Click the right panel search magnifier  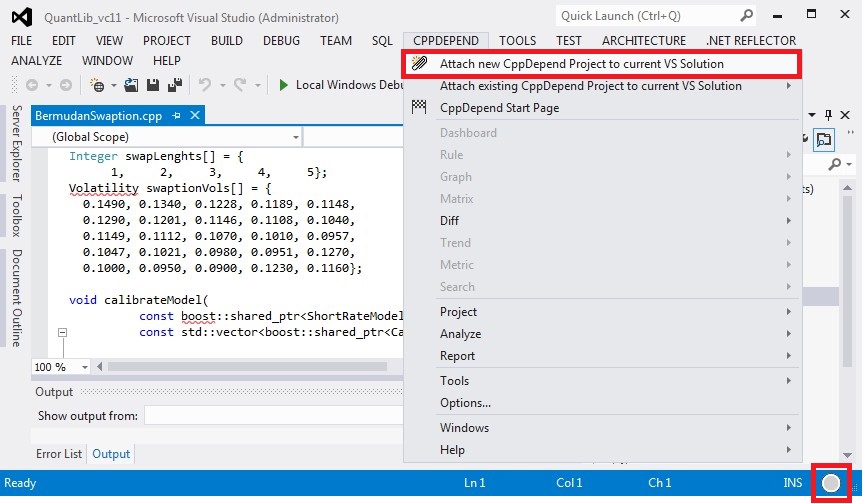[835, 164]
